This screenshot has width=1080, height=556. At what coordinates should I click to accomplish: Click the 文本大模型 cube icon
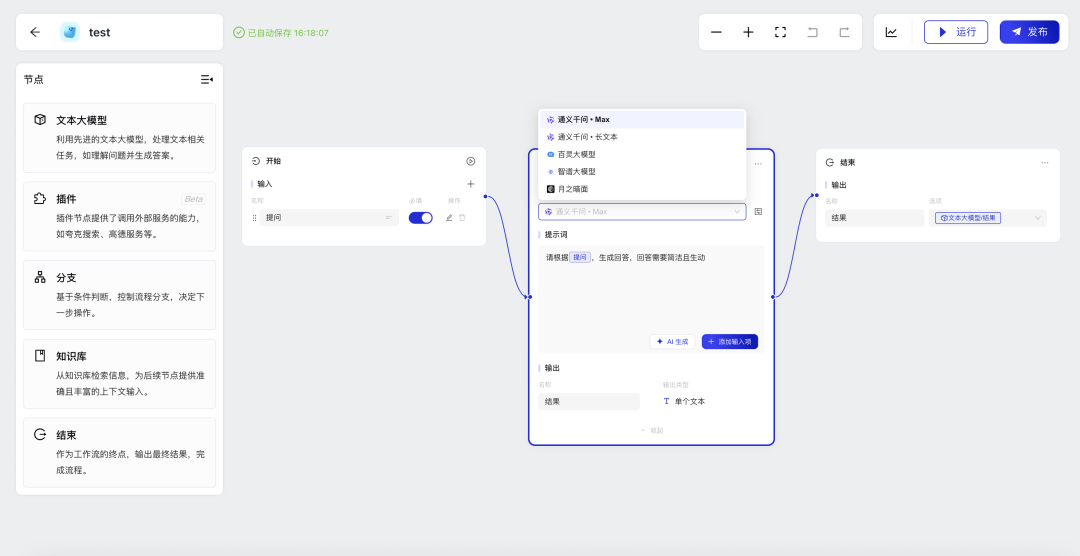pos(40,120)
